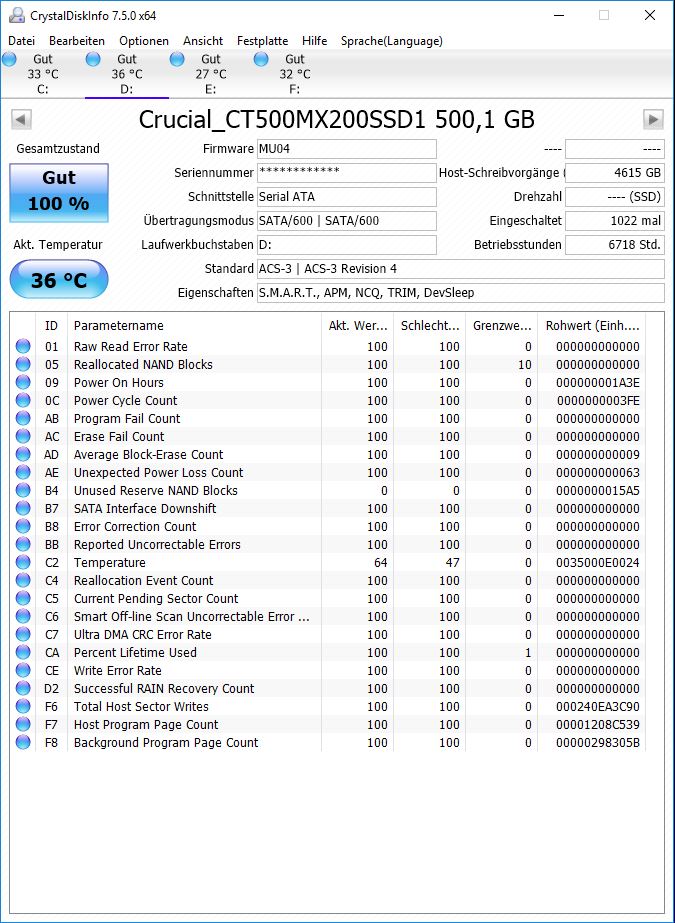
Task: Open the Datei menu
Action: [22, 41]
